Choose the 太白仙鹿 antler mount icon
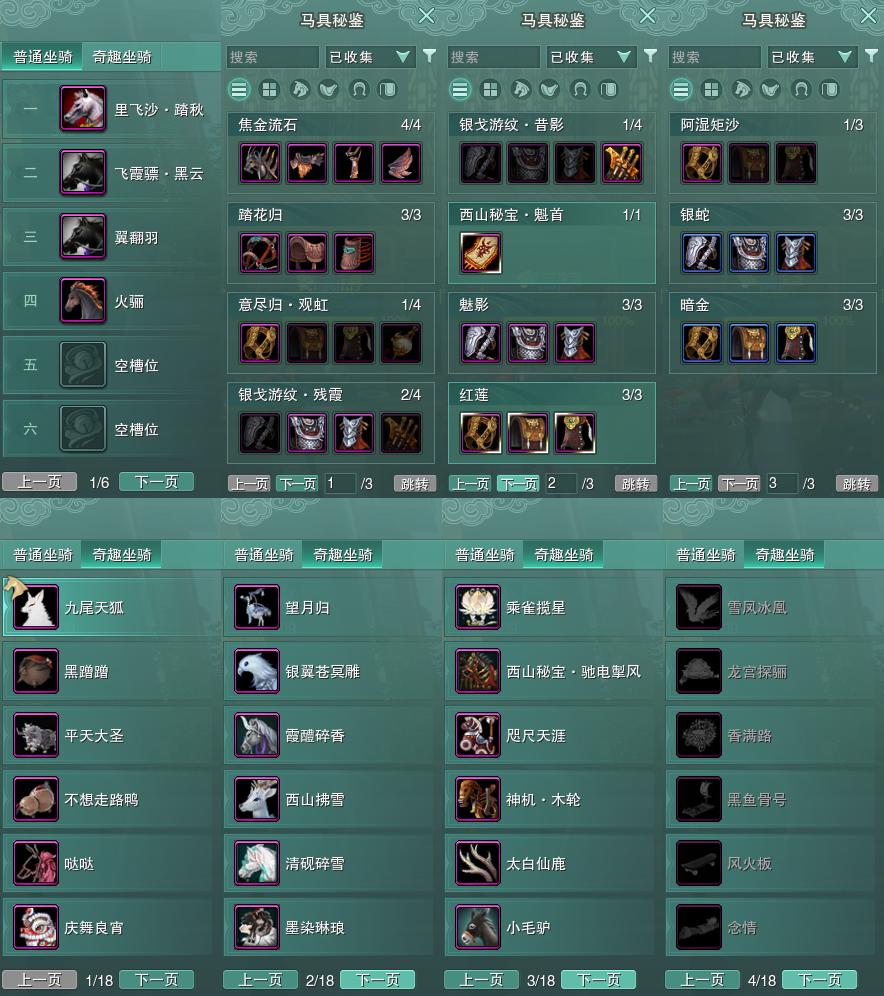 478,863
